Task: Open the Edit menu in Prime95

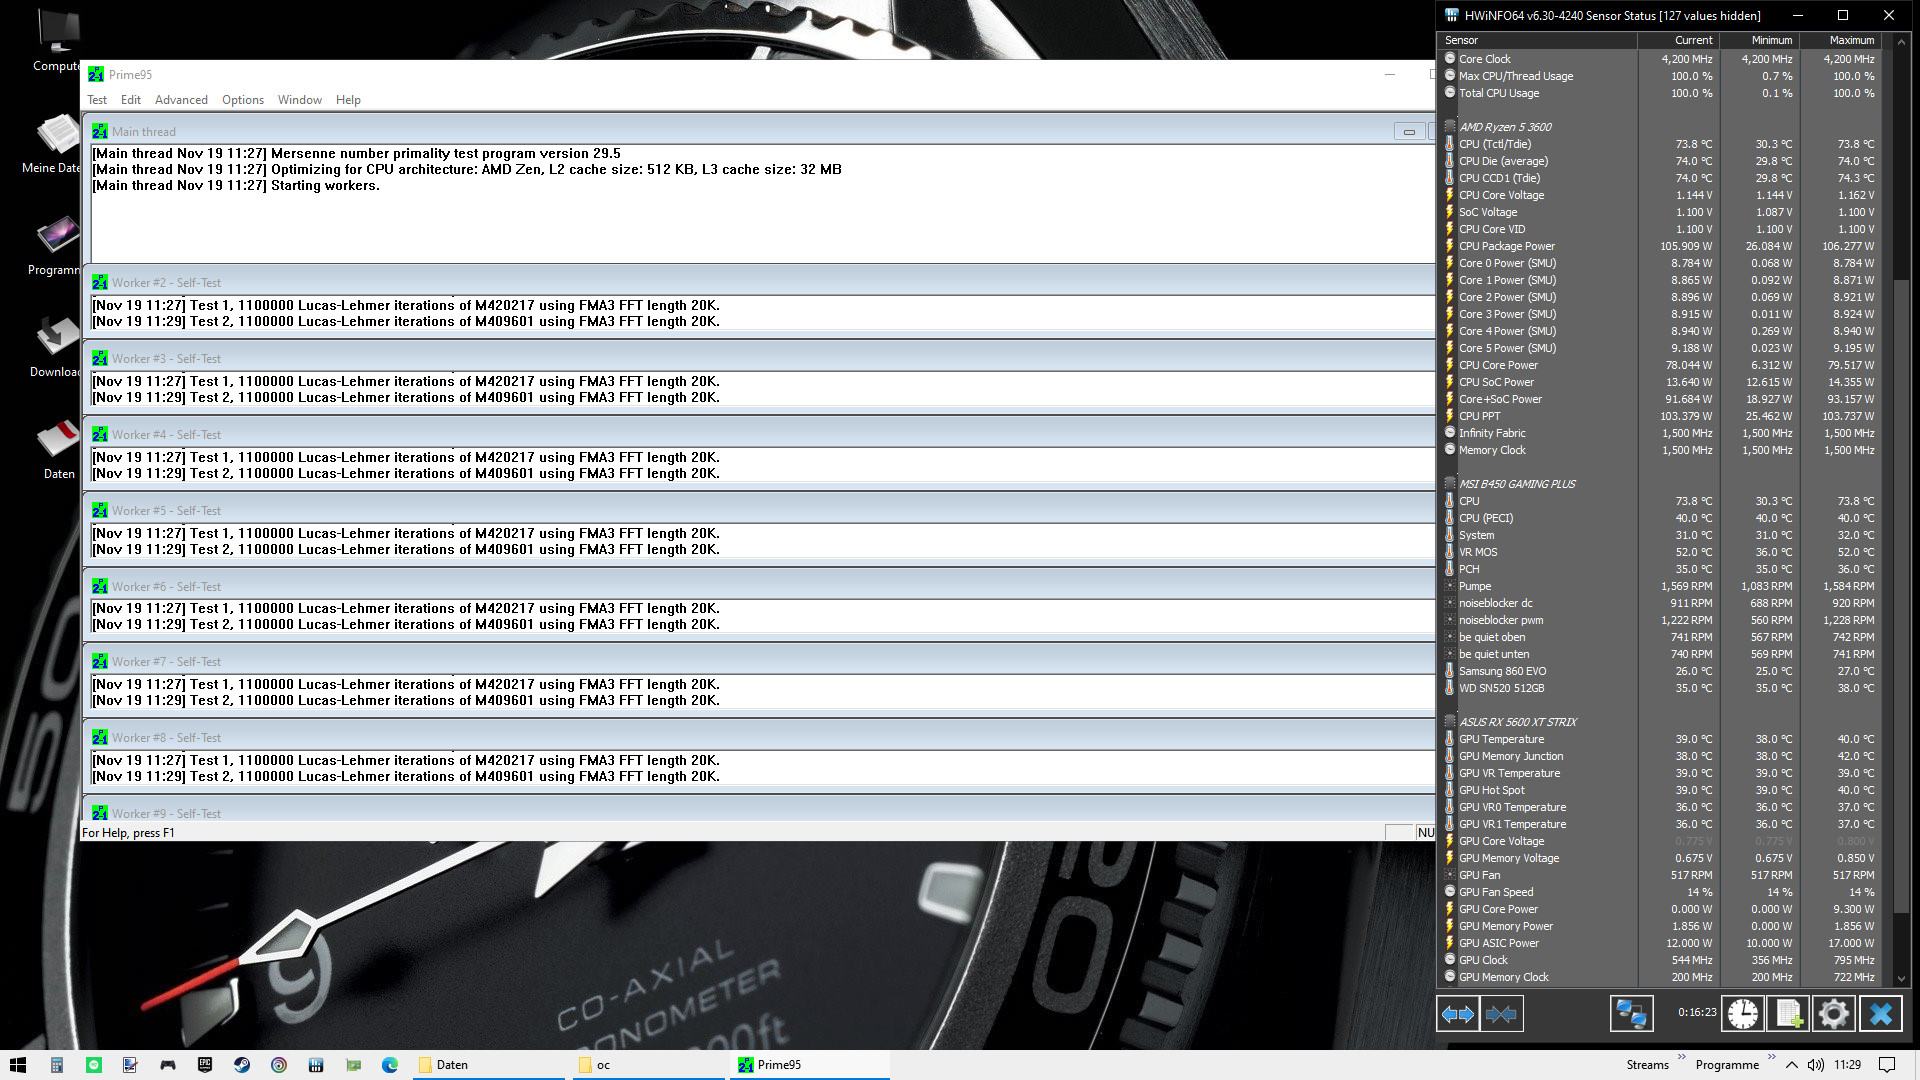Action: point(131,100)
